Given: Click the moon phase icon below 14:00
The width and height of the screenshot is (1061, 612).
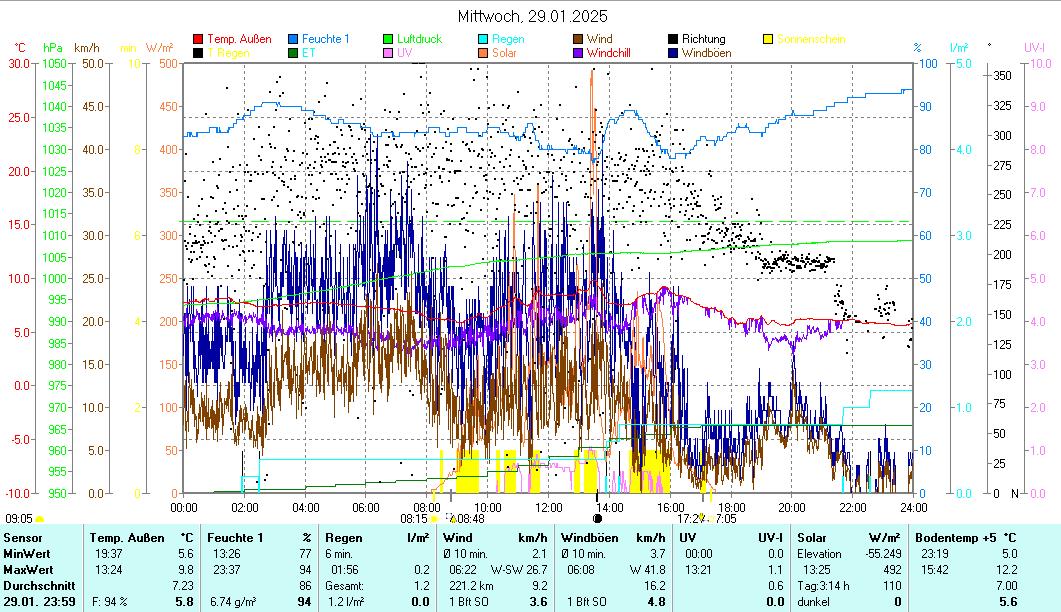Looking at the screenshot, I should pos(598,519).
